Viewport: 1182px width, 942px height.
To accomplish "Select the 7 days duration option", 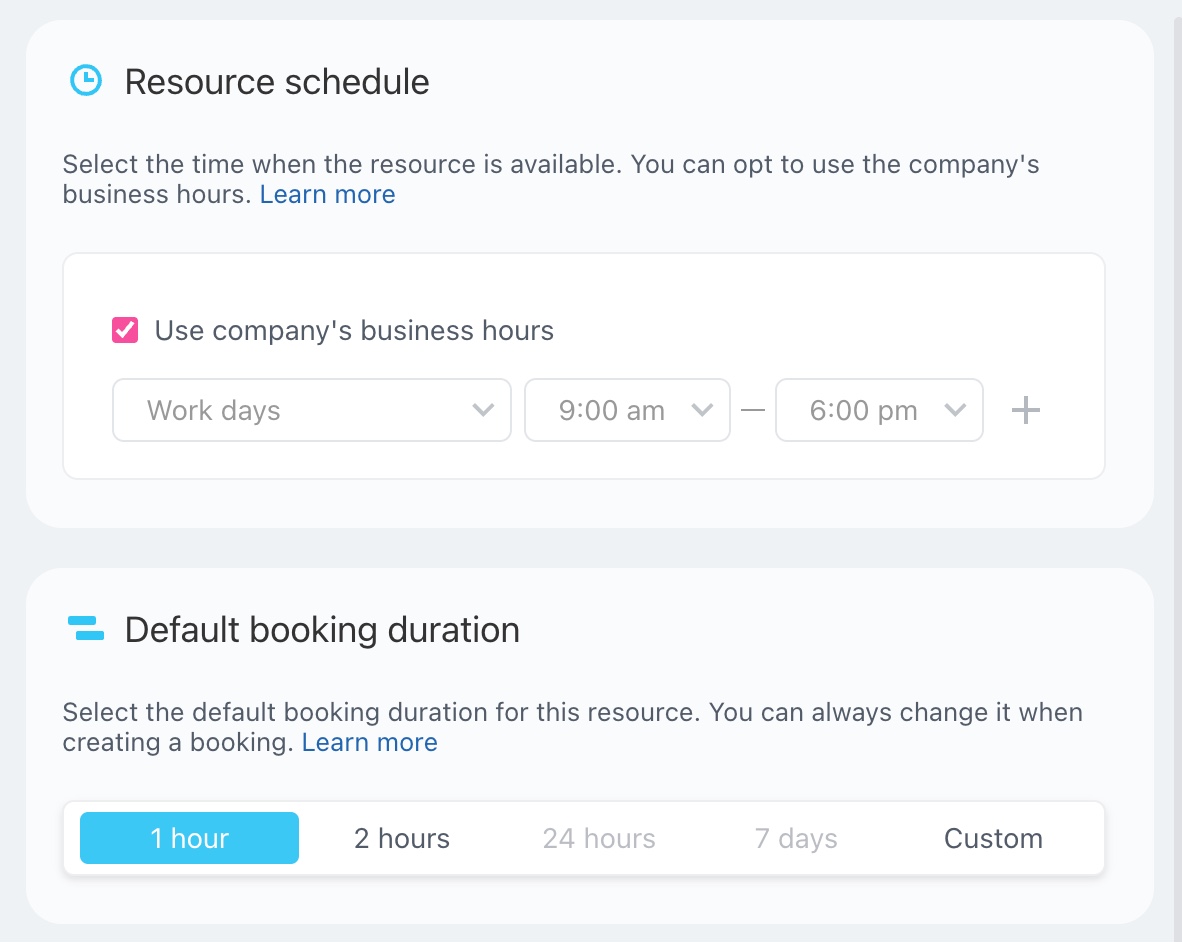I will click(x=796, y=838).
